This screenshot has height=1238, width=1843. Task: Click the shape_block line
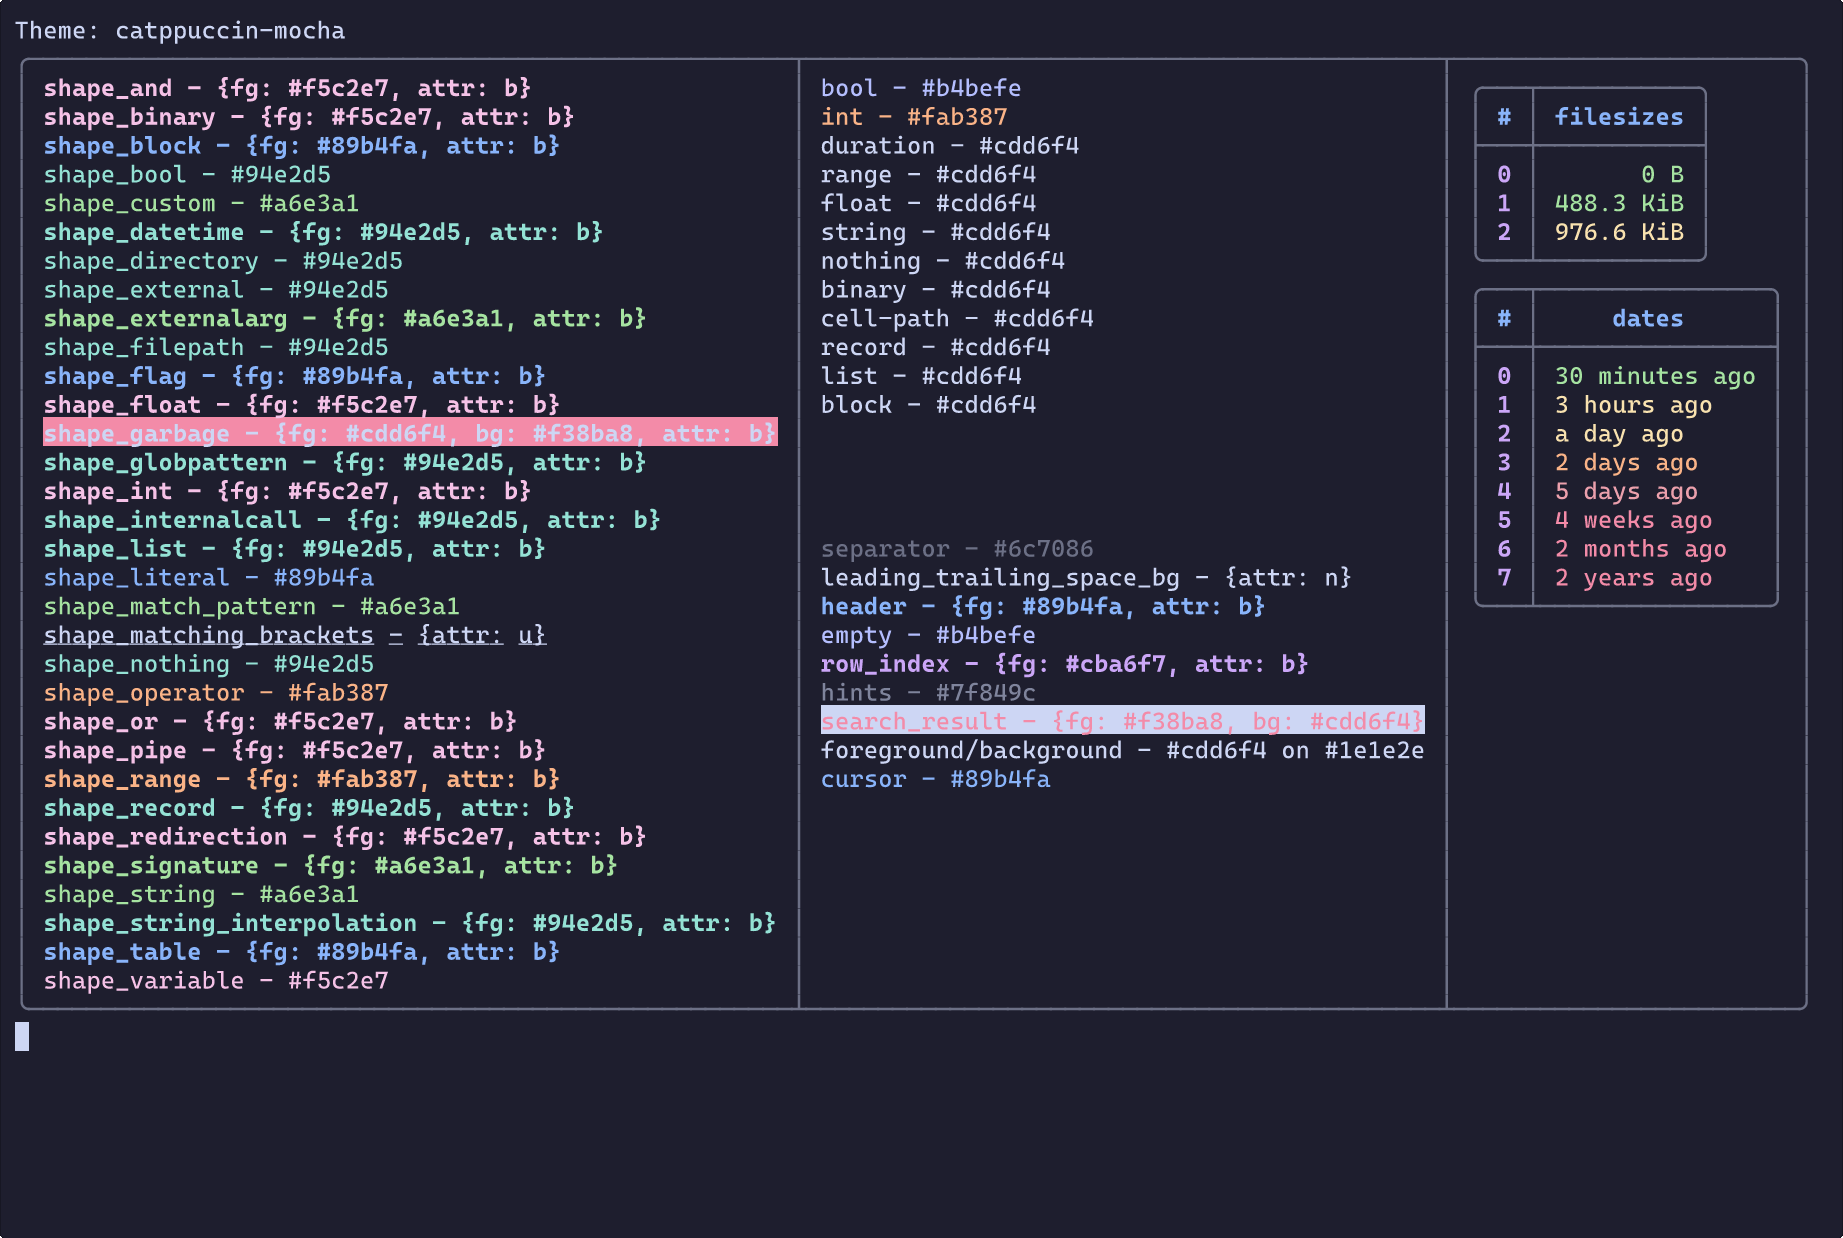pos(302,146)
